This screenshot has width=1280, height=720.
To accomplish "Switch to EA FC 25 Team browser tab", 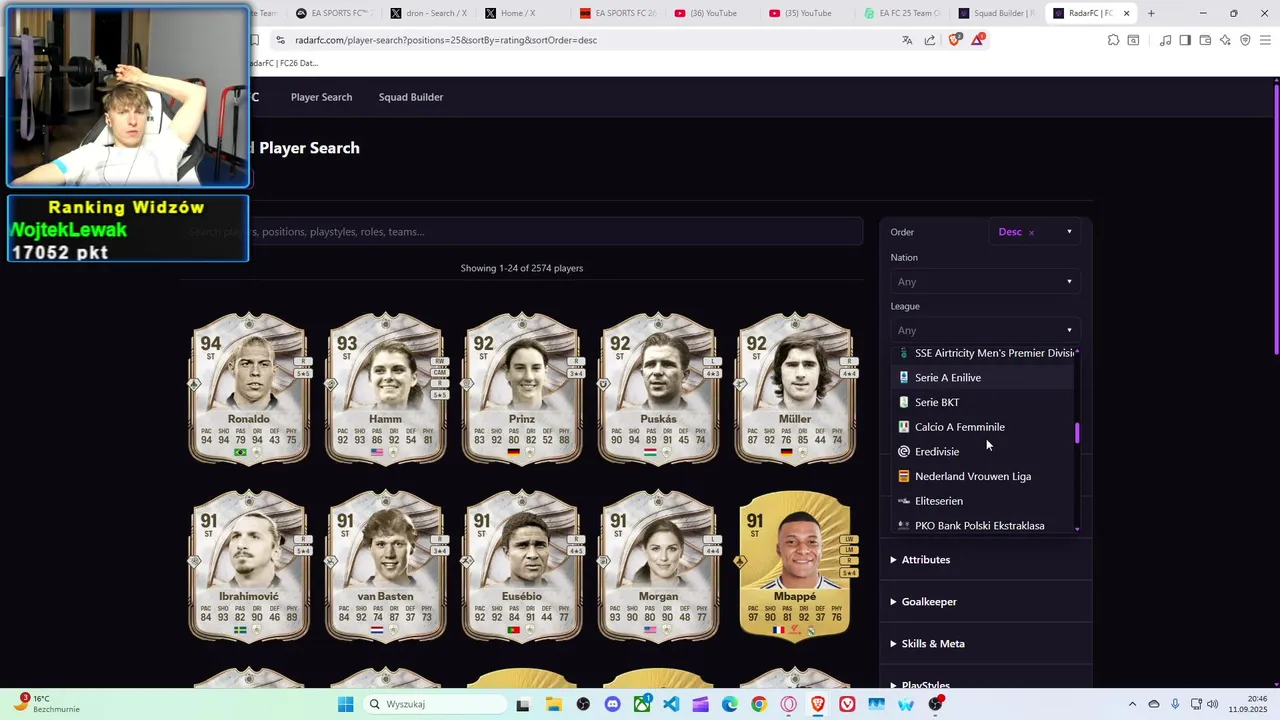I will point(902,13).
